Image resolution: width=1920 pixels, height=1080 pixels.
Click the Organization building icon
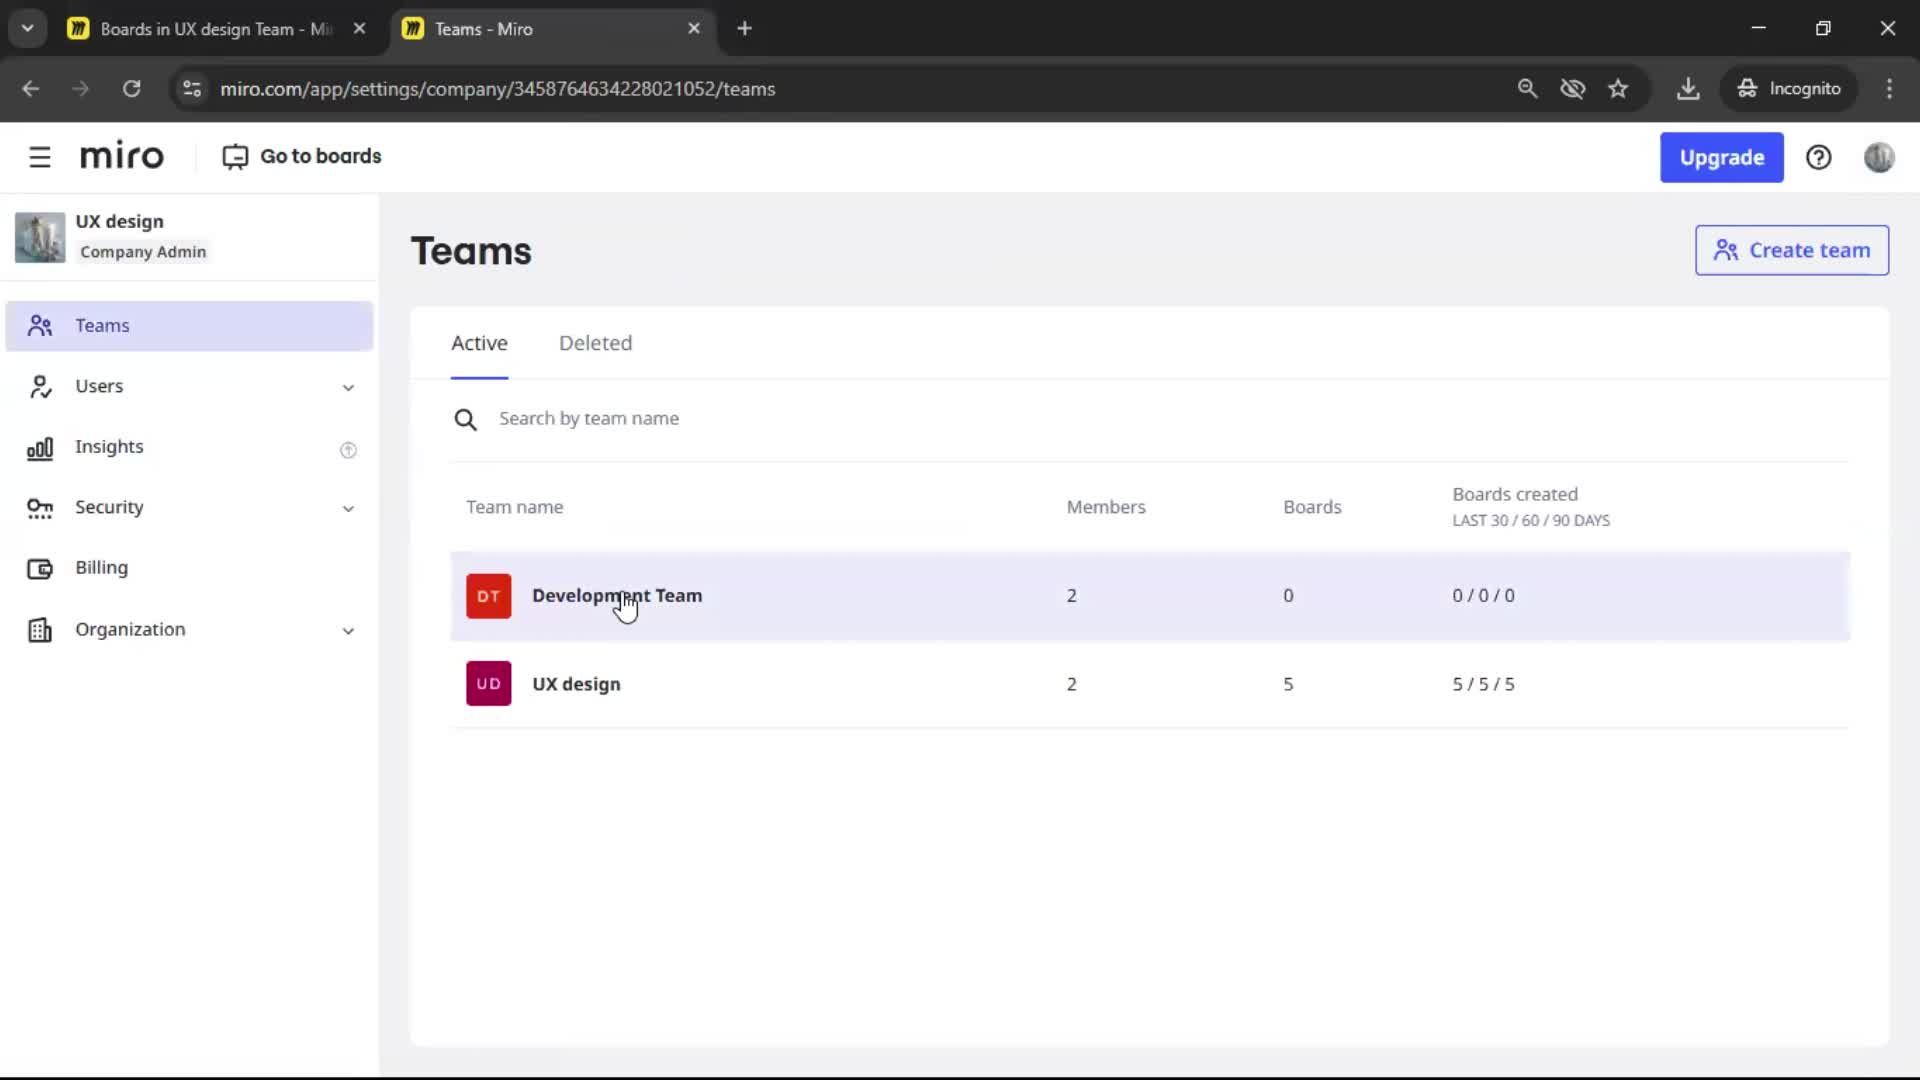40,630
